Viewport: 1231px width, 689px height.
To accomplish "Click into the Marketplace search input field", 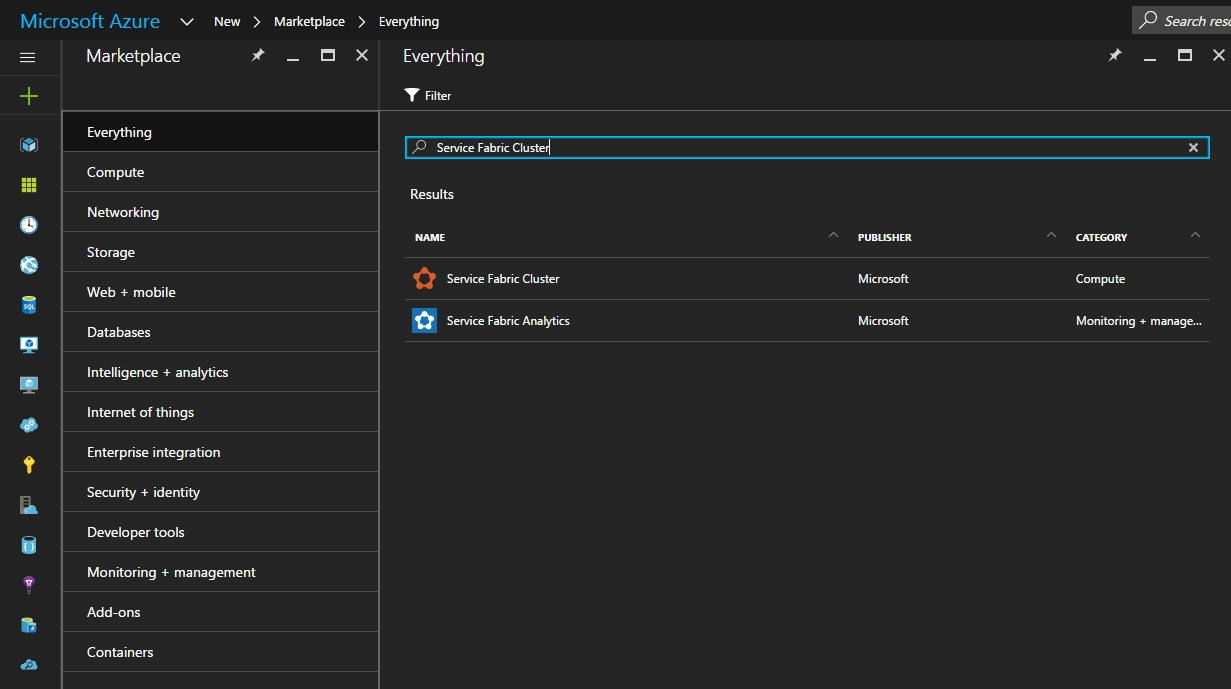I will point(806,147).
